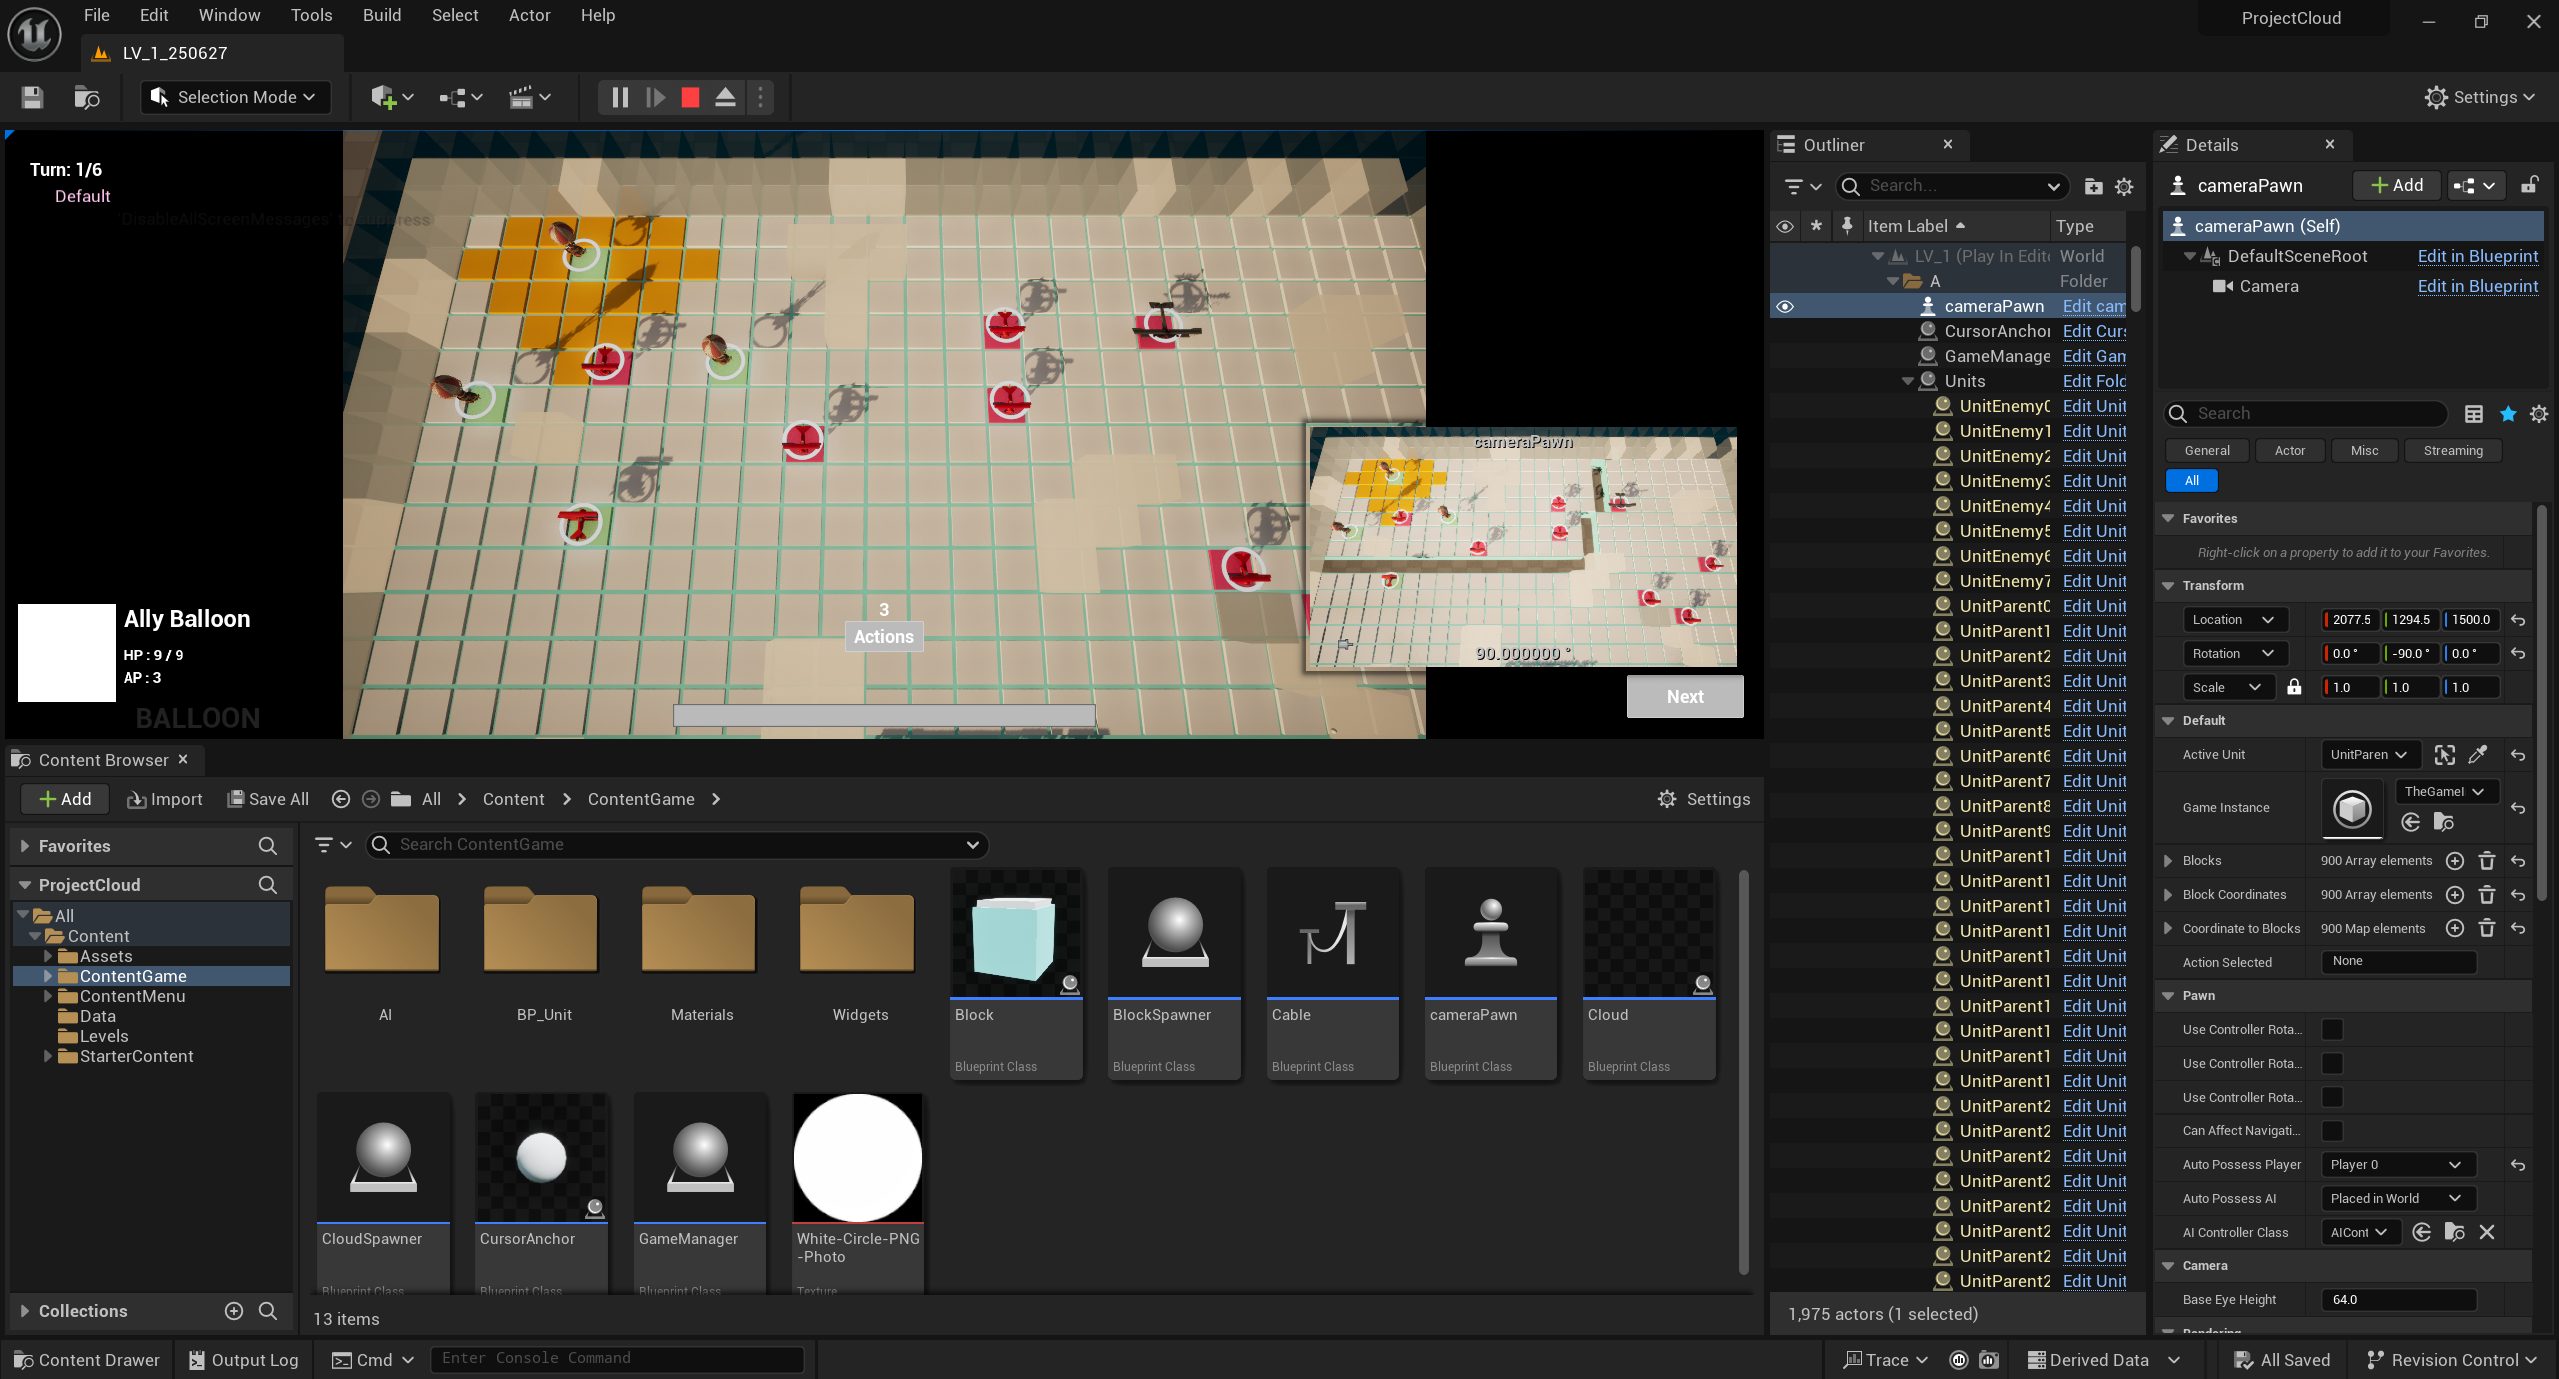Viewport: 2559px width, 1379px height.
Task: Stop the play session with red square
Action: pyautogui.click(x=690, y=97)
